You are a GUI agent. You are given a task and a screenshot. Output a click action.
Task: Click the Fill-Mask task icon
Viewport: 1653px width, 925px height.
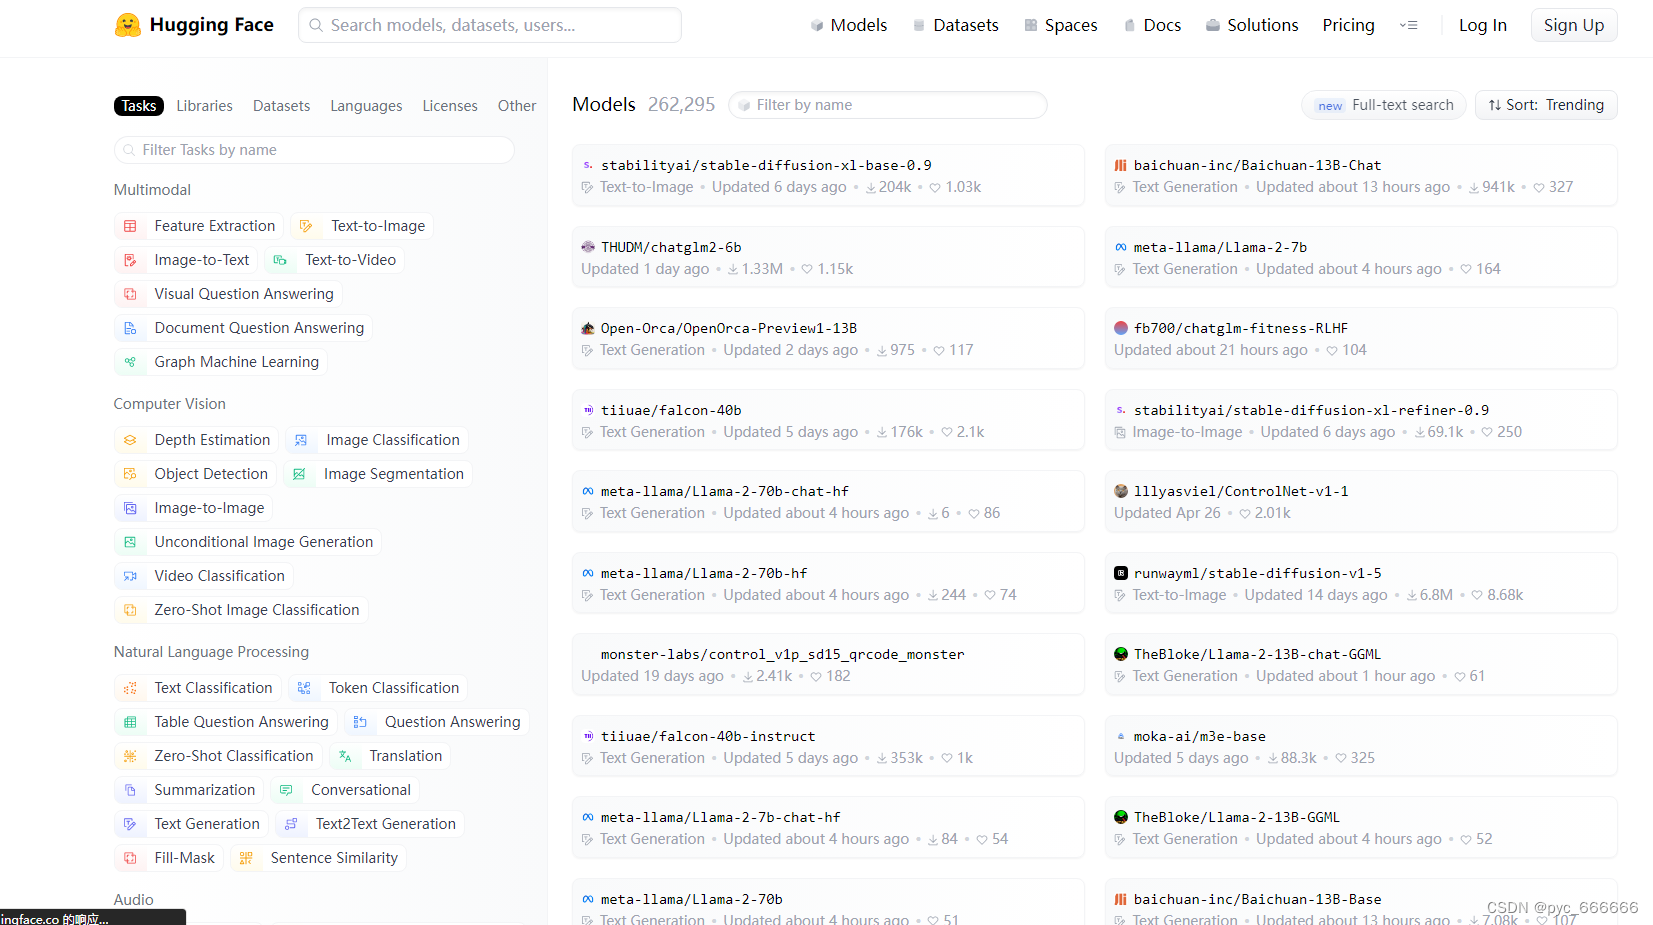pos(130,858)
